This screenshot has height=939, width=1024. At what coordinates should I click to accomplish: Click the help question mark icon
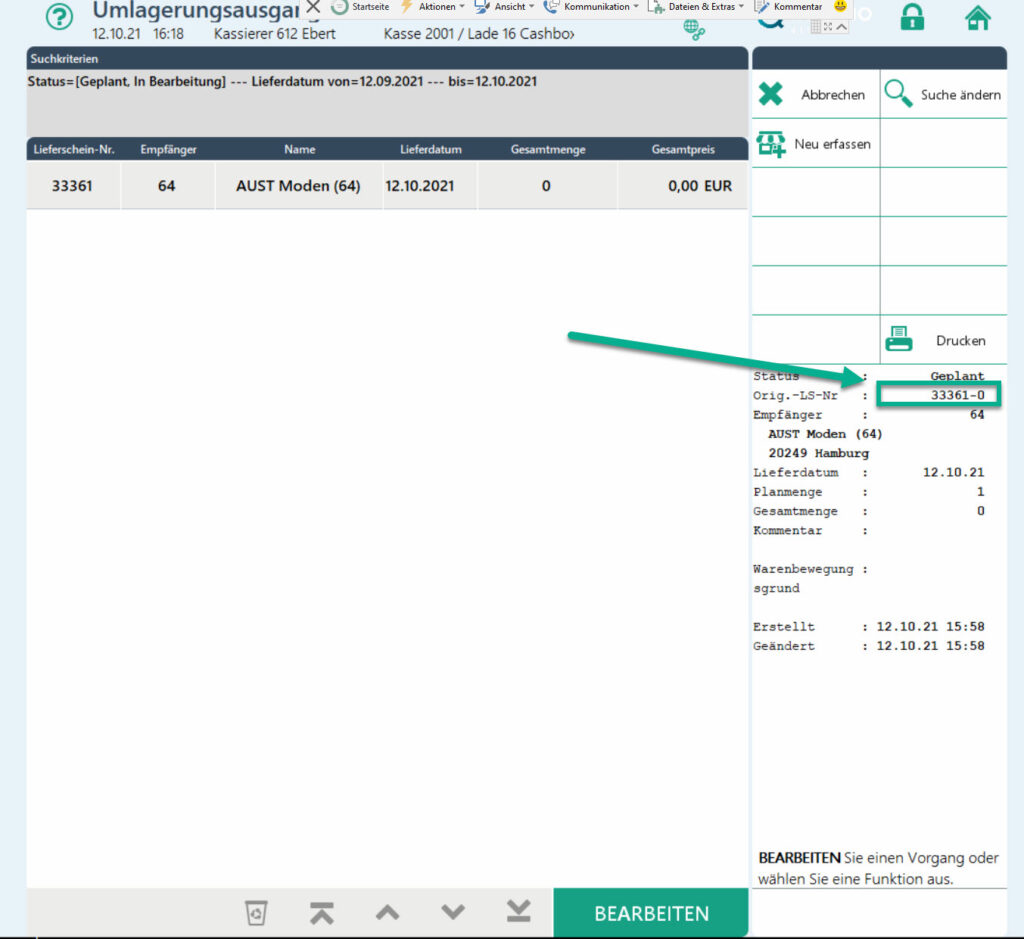(x=60, y=18)
